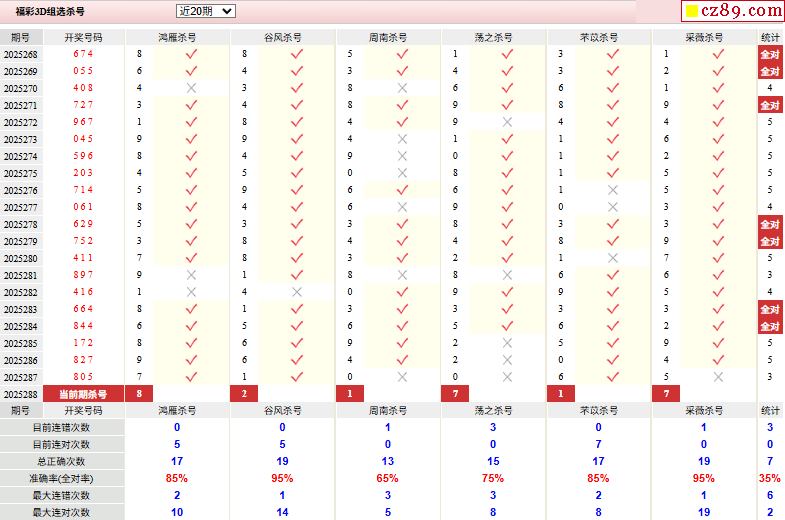785x520 pixels.
Task: Click 苯苡杀号 cross mark in row 2025276
Action: 613,190
